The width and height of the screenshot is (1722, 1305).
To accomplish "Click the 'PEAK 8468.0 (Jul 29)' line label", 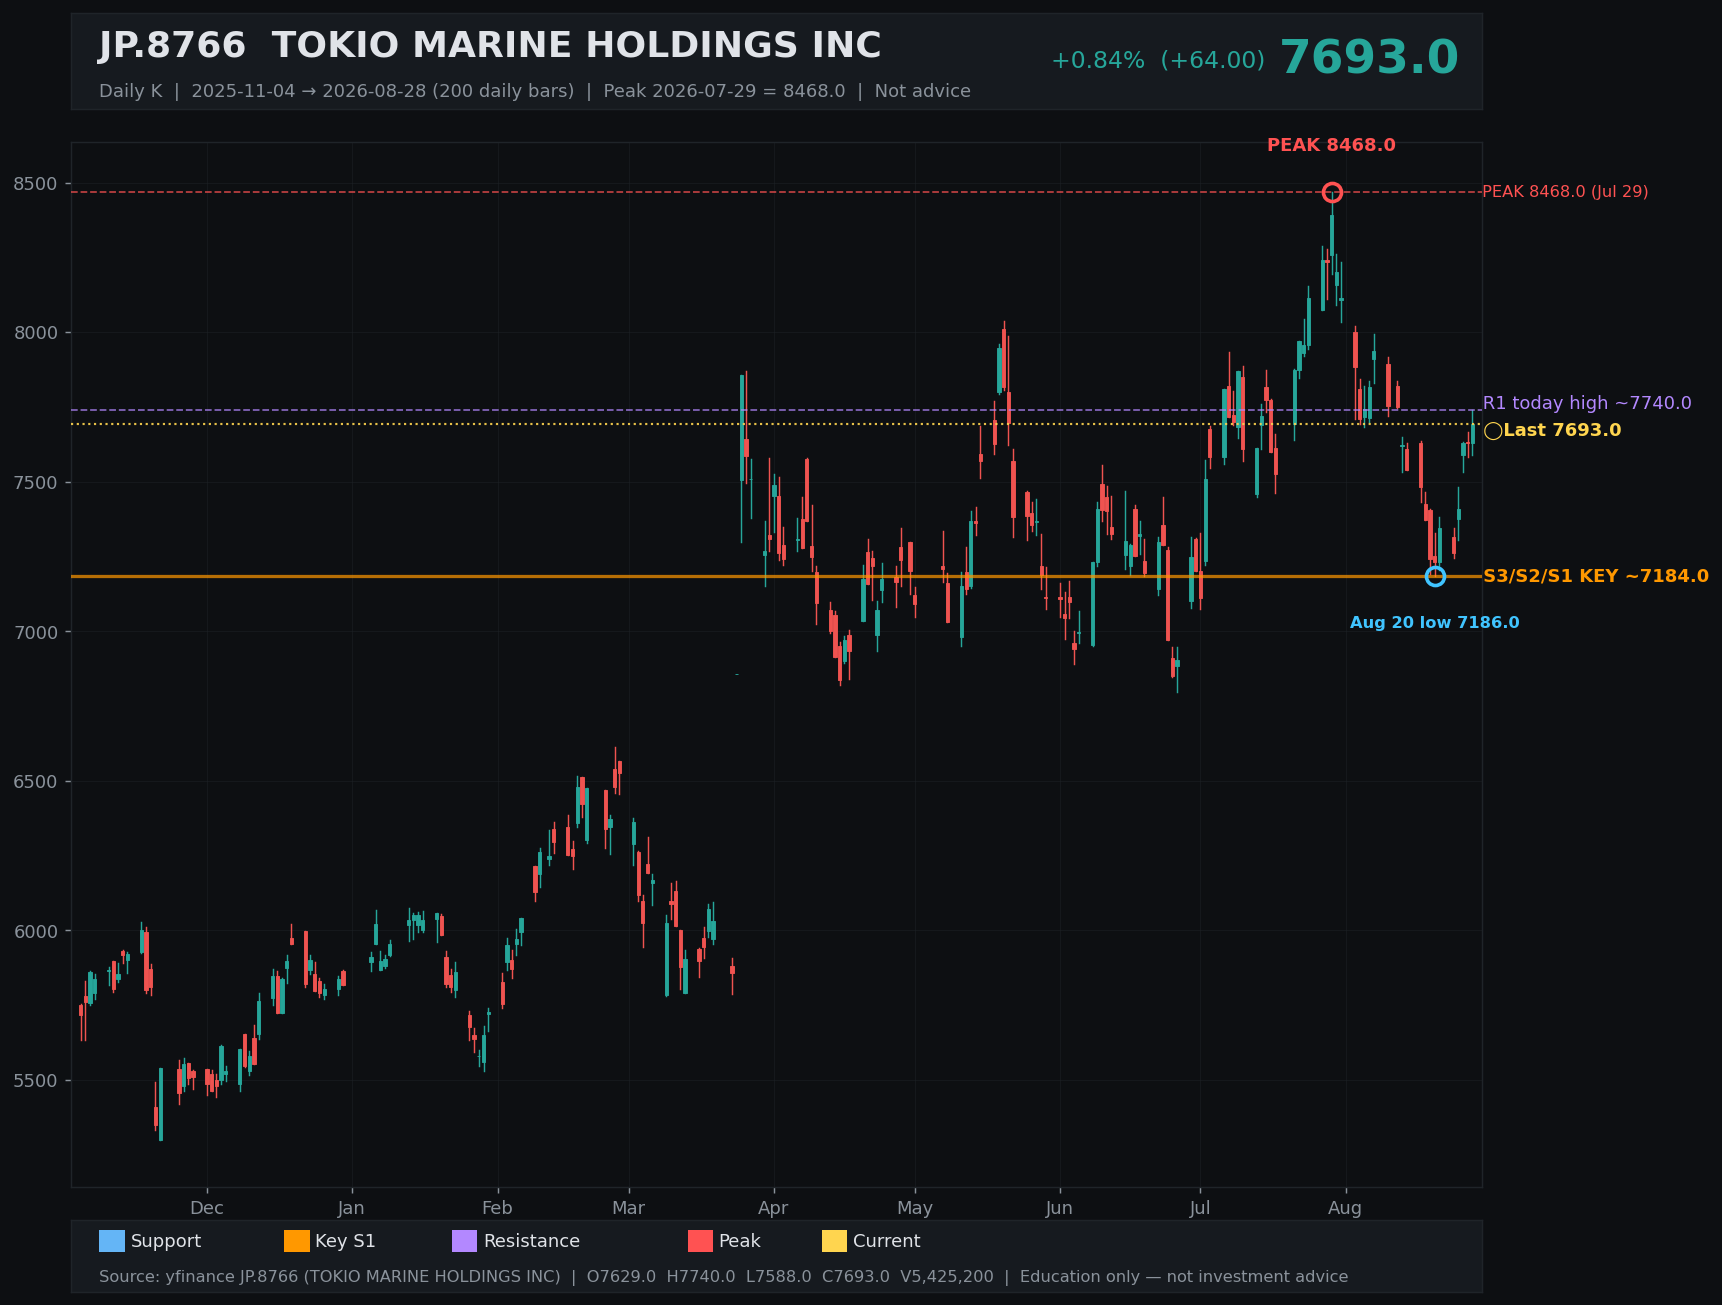I will pos(1565,192).
